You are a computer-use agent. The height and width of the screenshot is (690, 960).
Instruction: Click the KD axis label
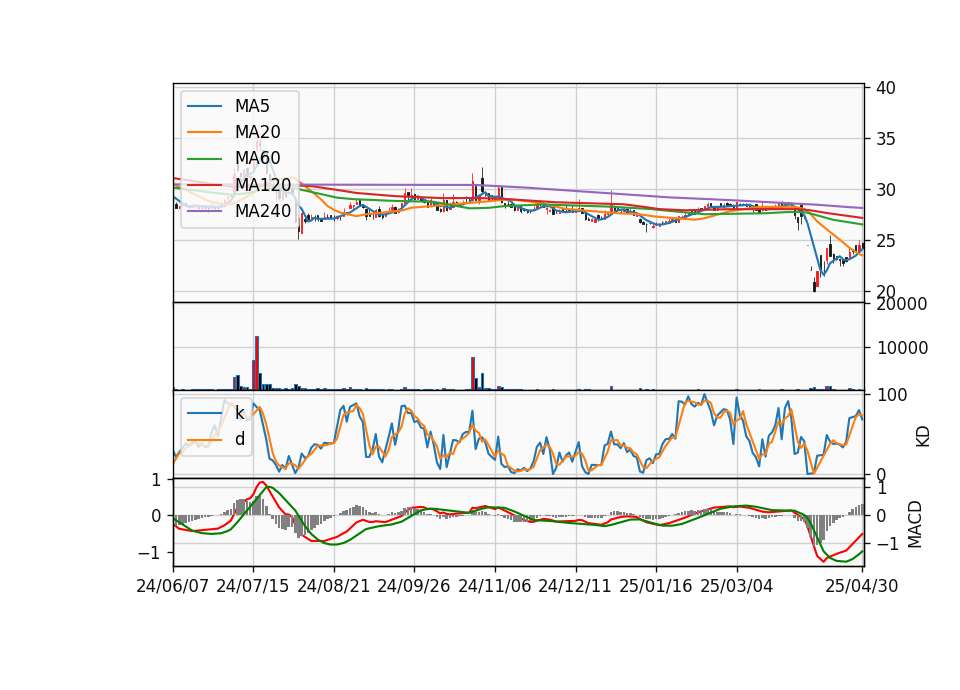(x=923, y=437)
